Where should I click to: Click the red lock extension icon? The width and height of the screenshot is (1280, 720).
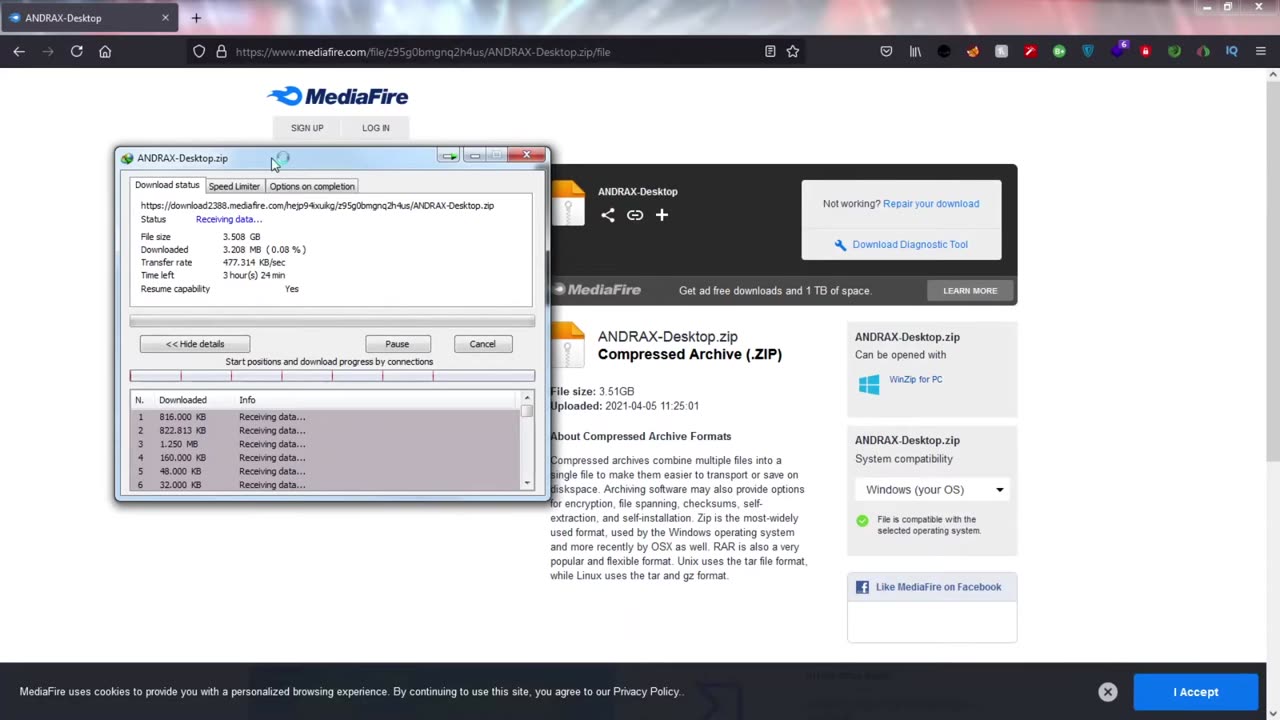click(1146, 51)
